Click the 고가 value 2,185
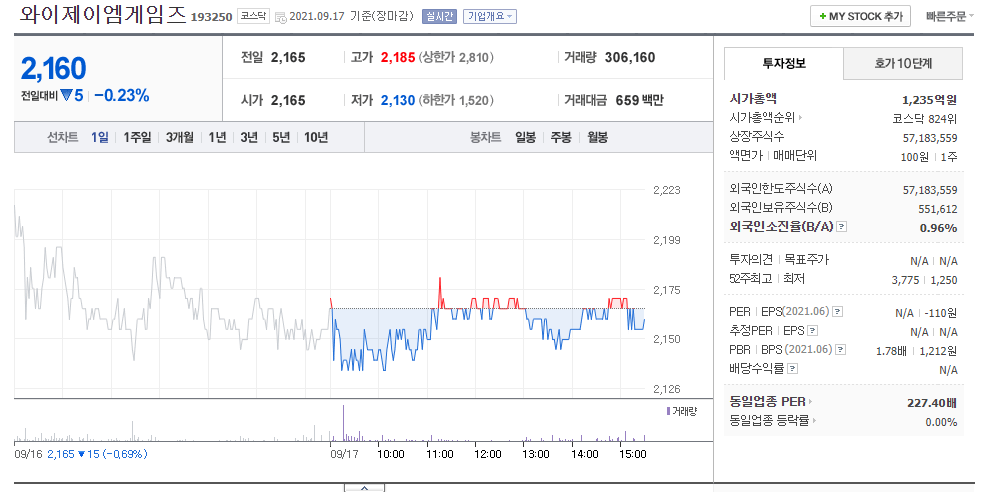 tap(398, 57)
